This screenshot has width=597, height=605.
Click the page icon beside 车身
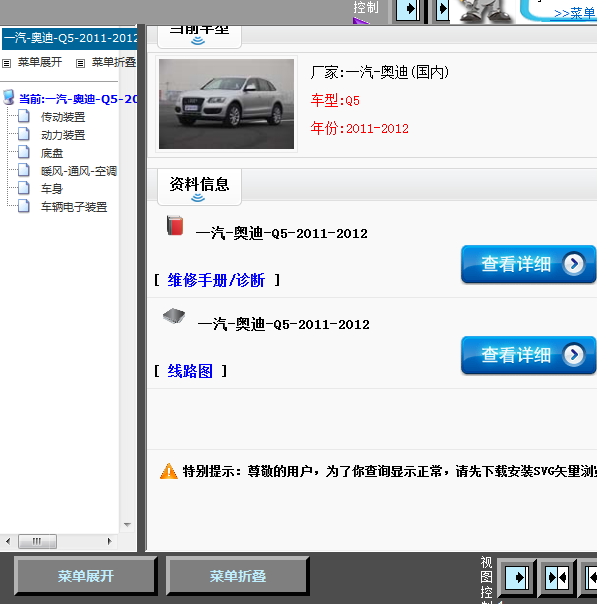coord(24,188)
